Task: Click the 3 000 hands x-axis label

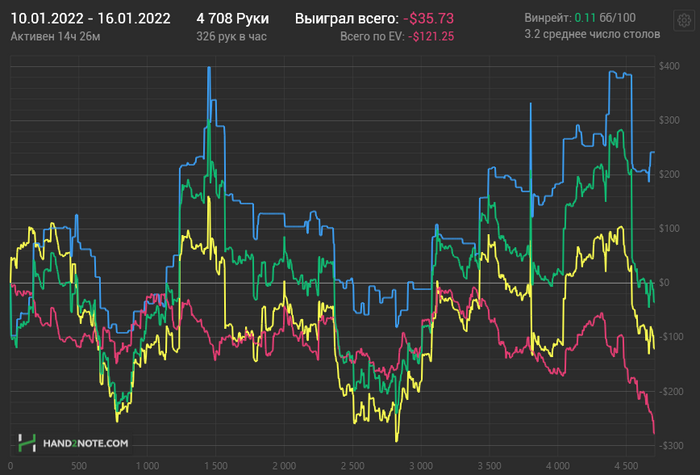Action: tap(421, 466)
